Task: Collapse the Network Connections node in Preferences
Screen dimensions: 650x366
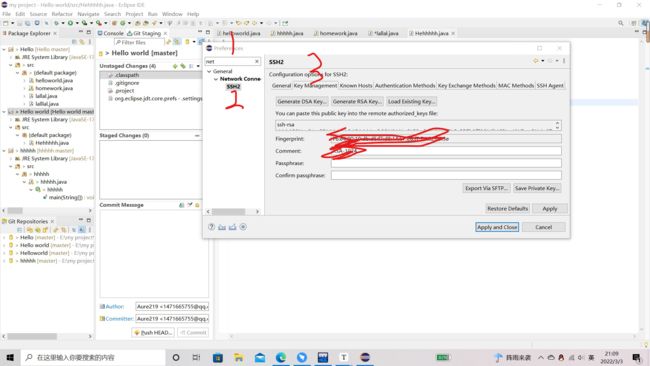Action: (216, 79)
